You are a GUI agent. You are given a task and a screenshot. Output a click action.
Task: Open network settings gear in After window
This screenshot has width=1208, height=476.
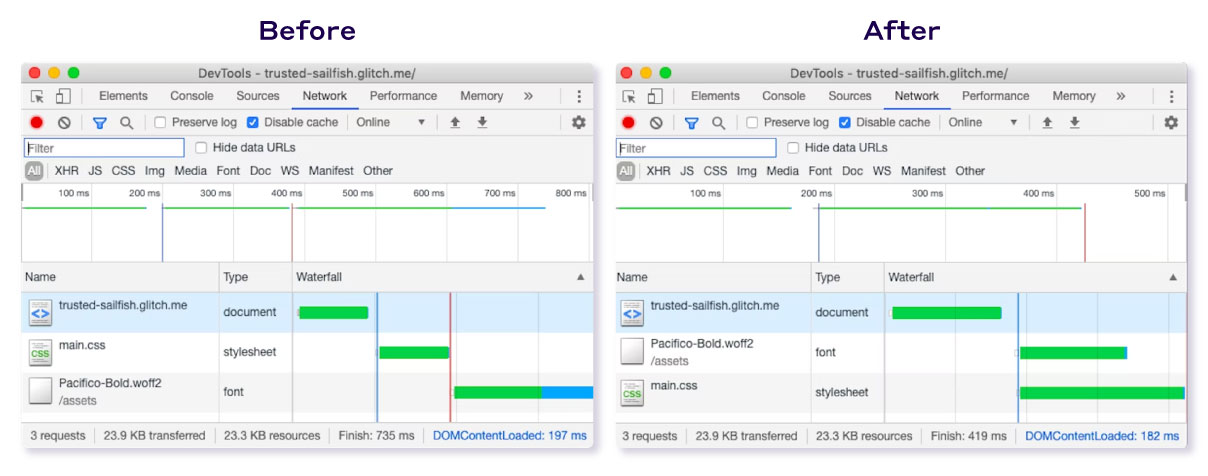point(1170,122)
